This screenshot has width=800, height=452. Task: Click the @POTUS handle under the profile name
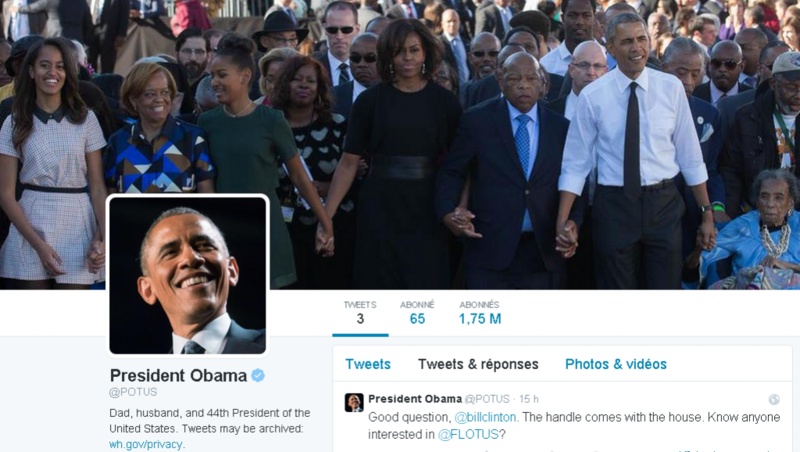pos(133,392)
